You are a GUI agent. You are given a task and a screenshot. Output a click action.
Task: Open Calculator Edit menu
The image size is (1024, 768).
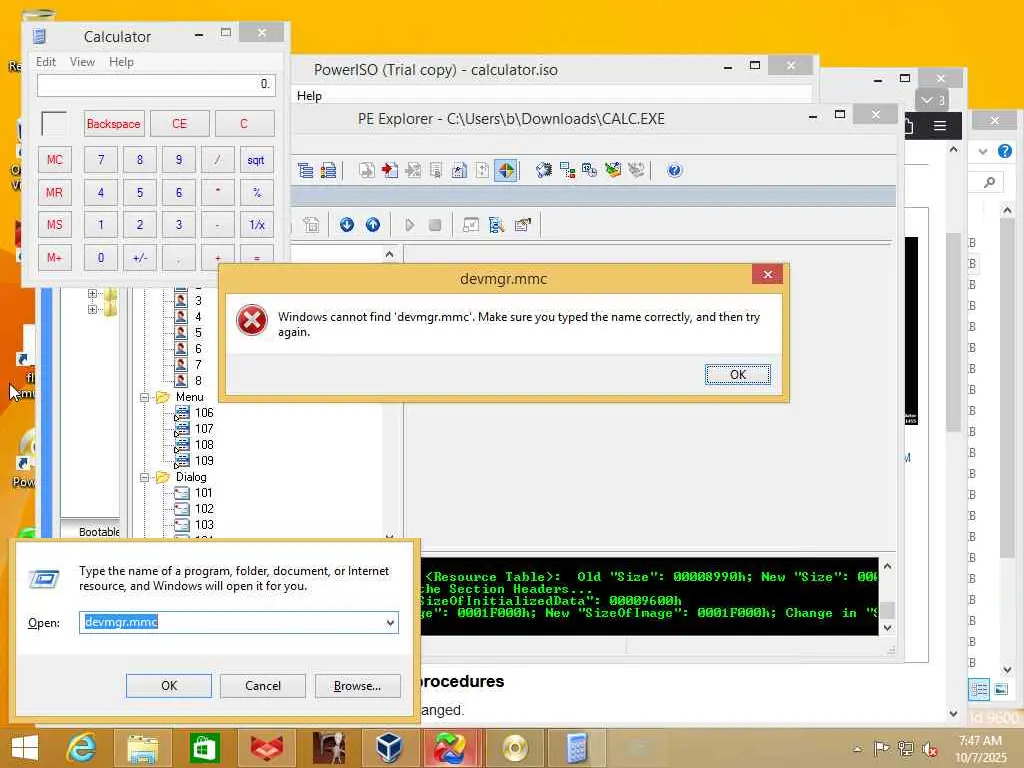(45, 62)
